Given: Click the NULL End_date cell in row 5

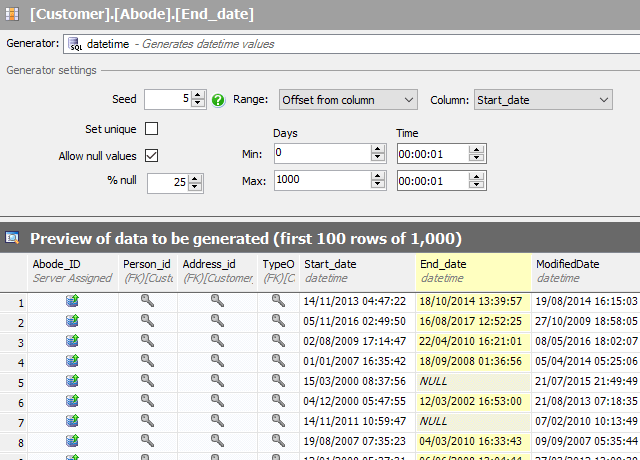Looking at the screenshot, I should pos(473,381).
